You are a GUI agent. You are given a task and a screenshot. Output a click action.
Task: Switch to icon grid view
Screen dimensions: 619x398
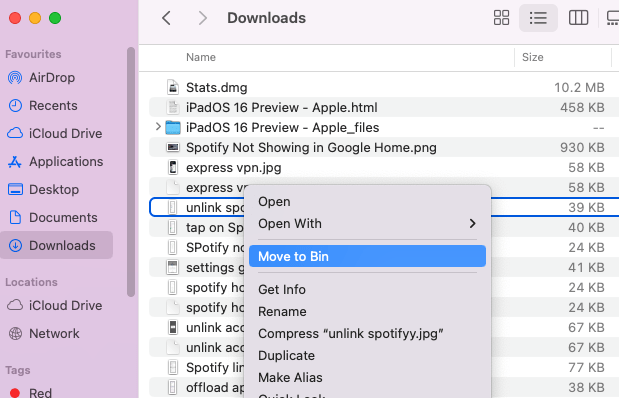click(501, 18)
